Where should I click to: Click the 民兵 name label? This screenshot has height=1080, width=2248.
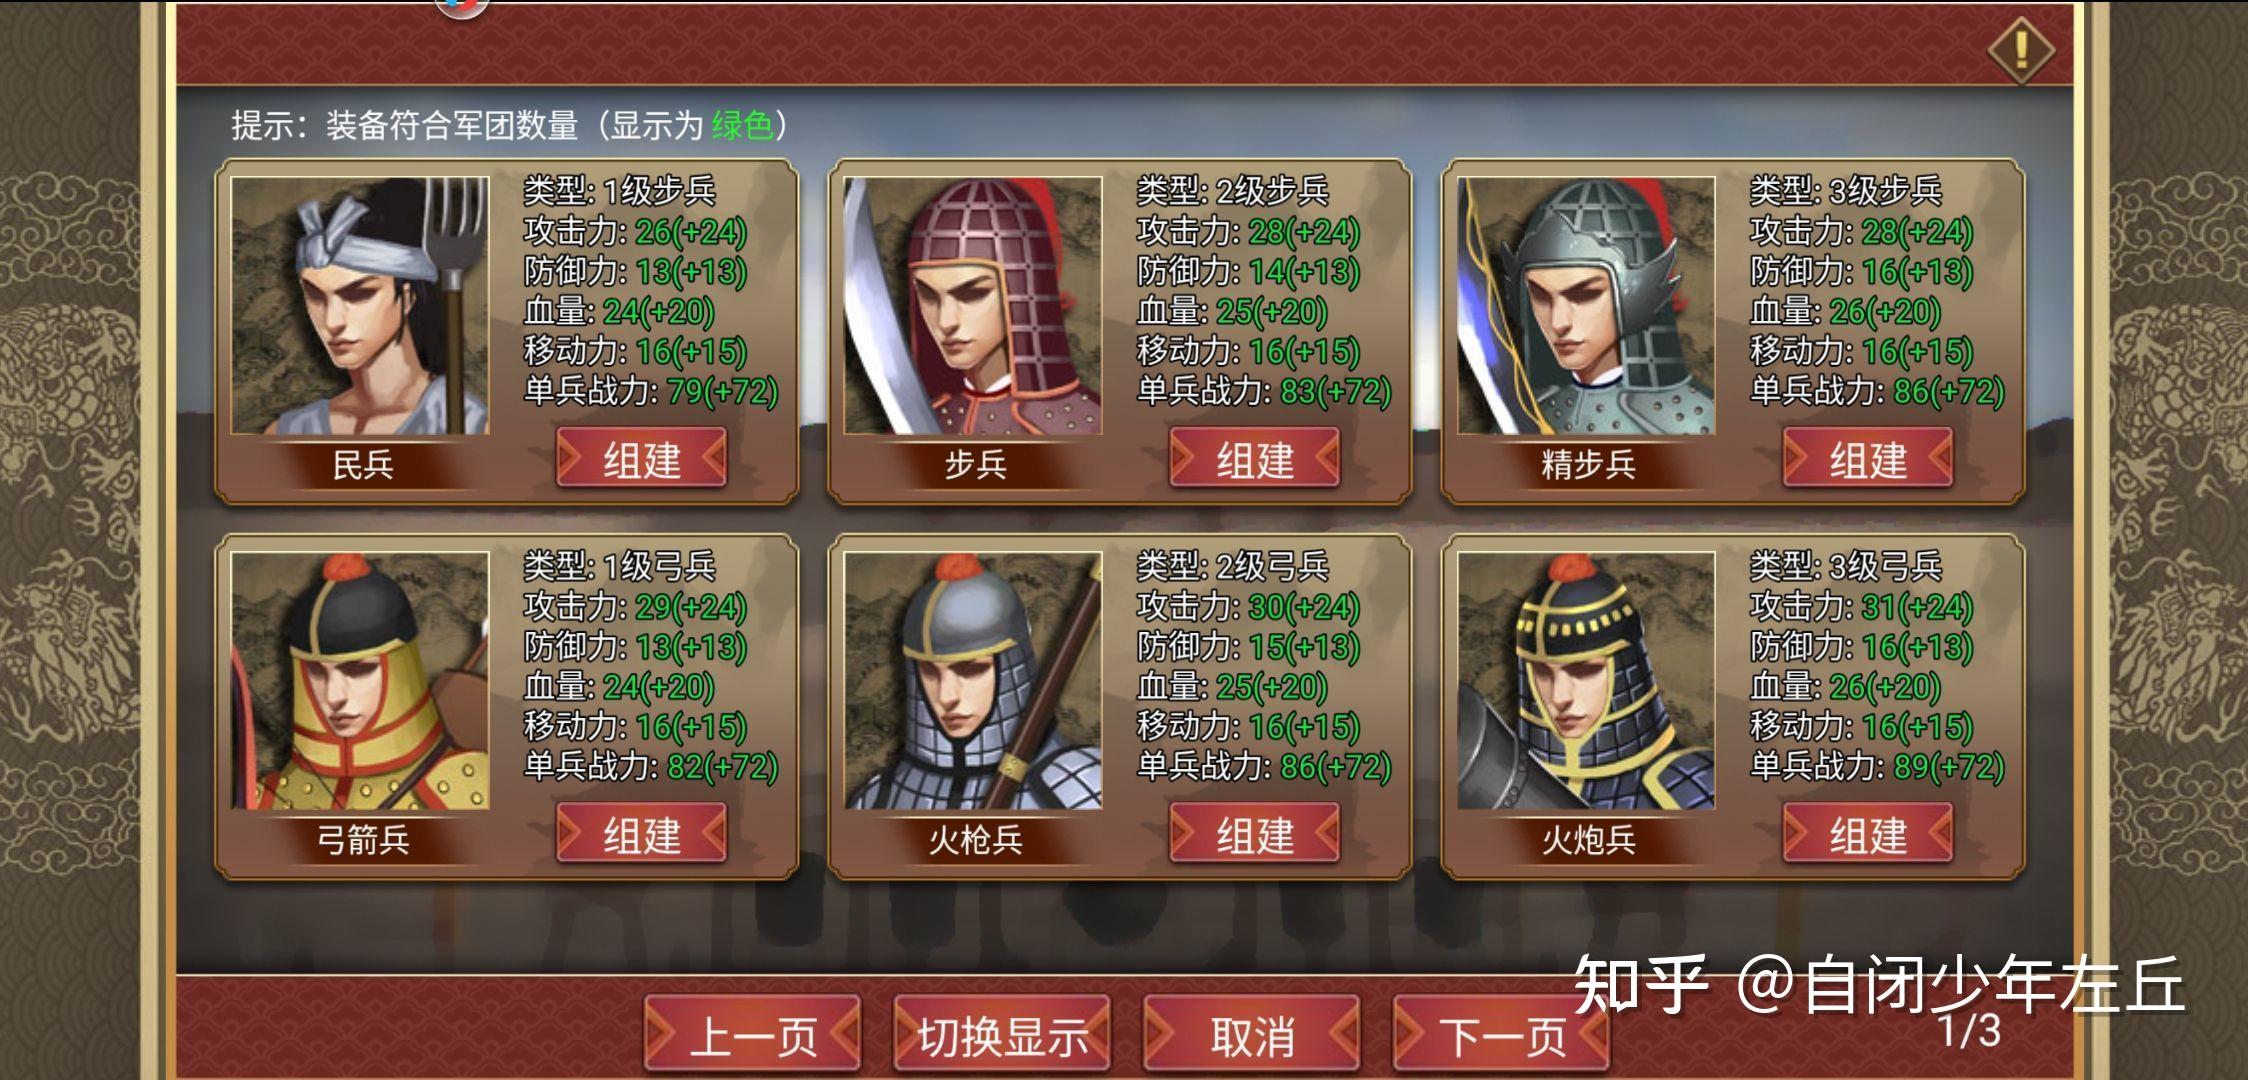(362, 465)
